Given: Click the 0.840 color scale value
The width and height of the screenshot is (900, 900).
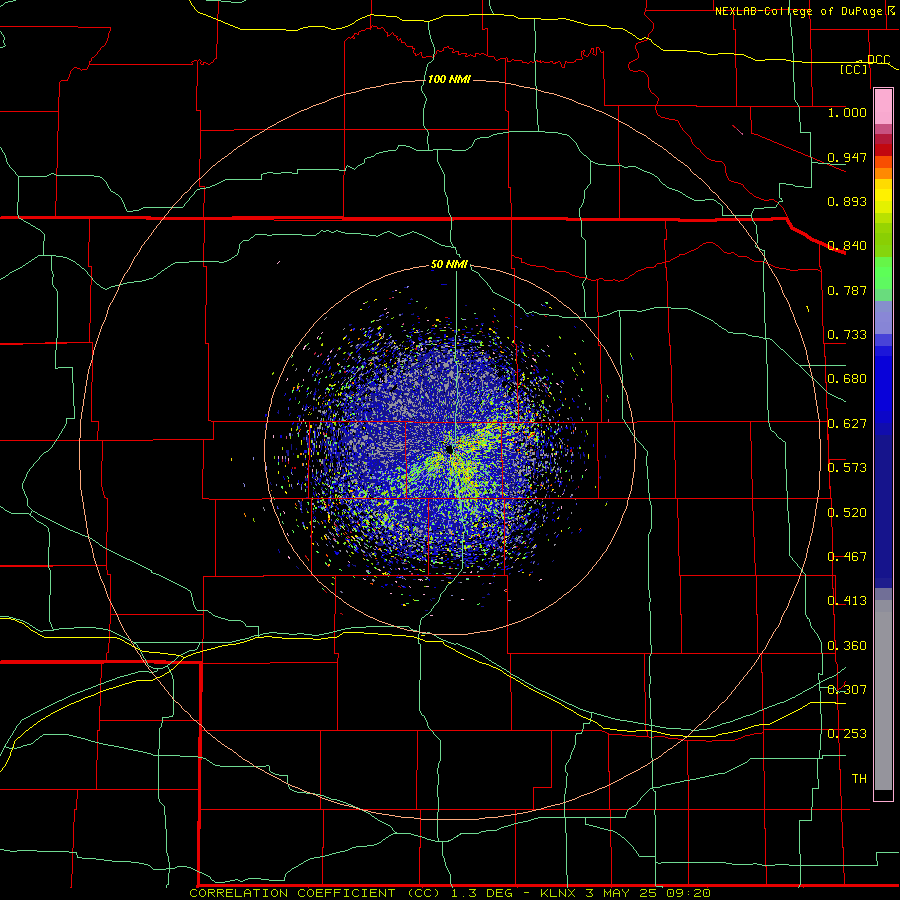Looking at the screenshot, I should click(847, 246).
